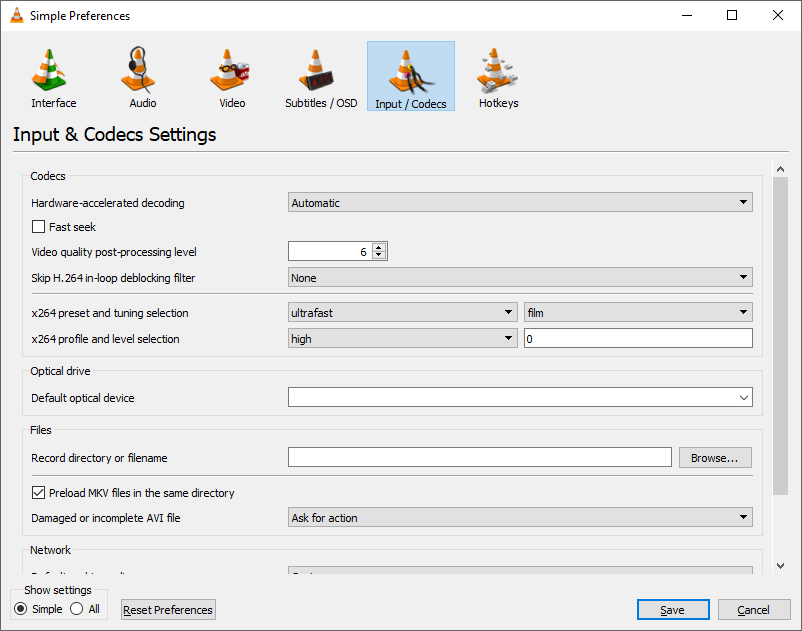
Task: Expand the Damaged or incomplete AVI file dropdown
Action: (x=520, y=518)
